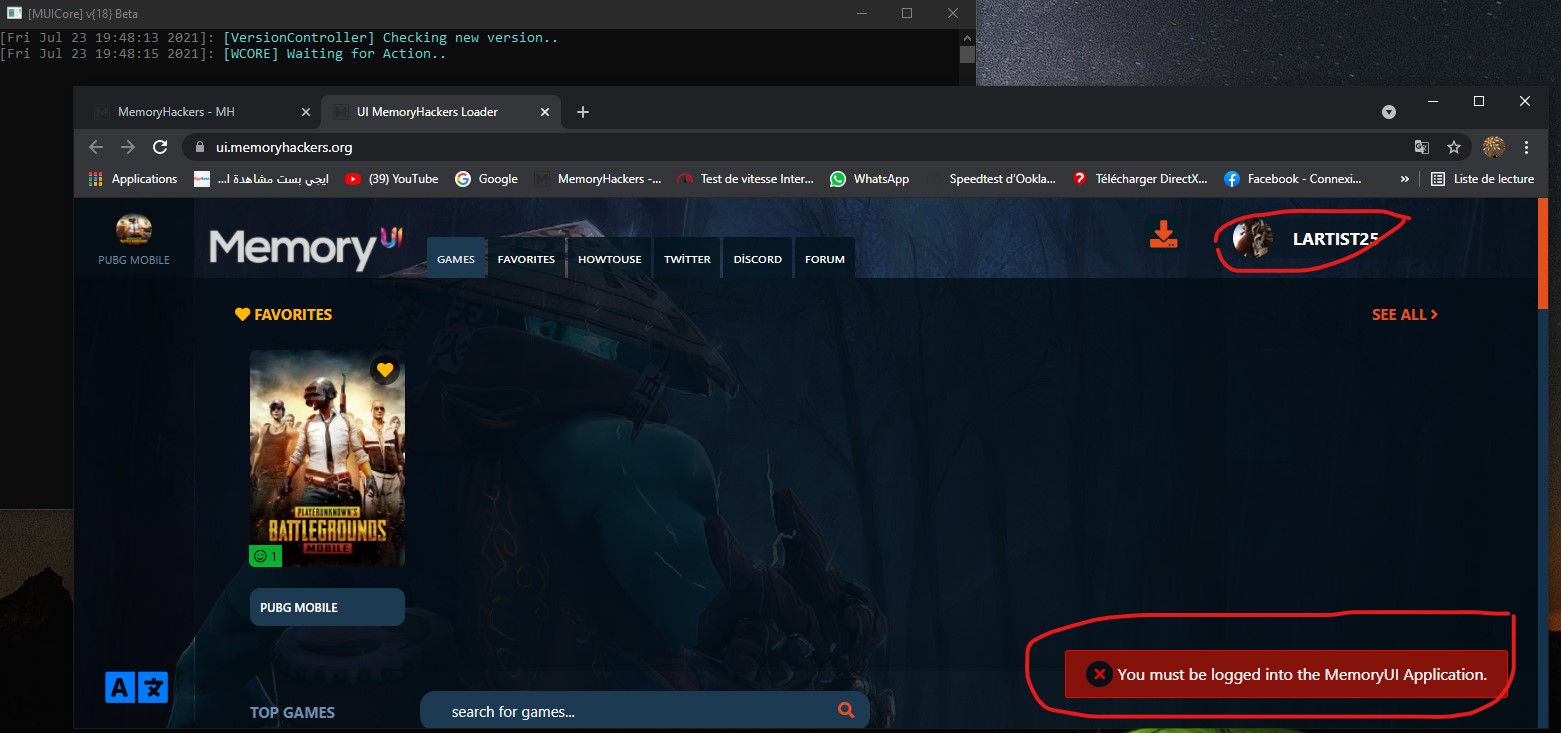Screen dimensions: 1561x733
Task: Open the TWITTER menu item
Action: pos(687,259)
